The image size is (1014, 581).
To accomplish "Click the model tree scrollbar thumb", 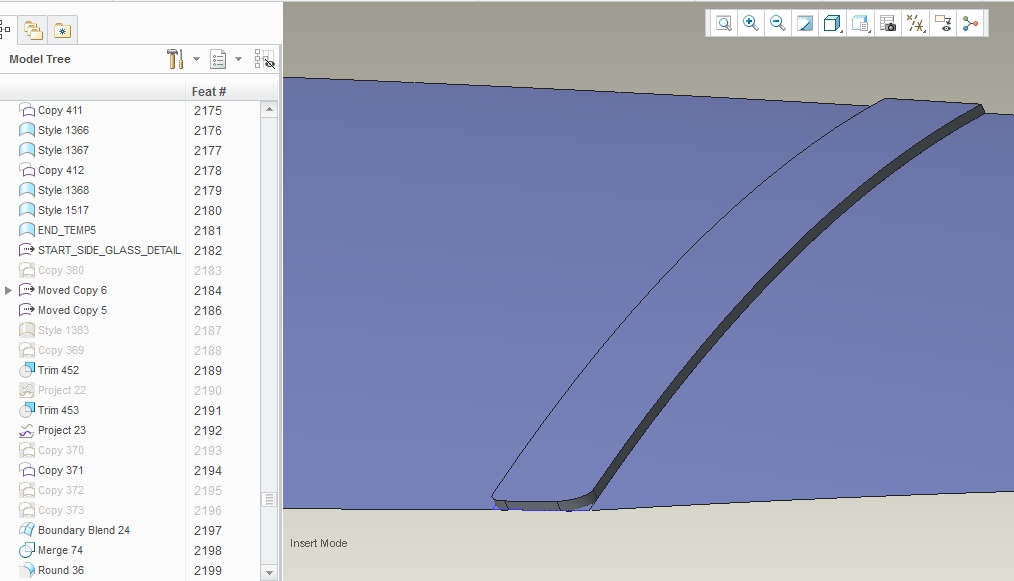I will coord(270,499).
